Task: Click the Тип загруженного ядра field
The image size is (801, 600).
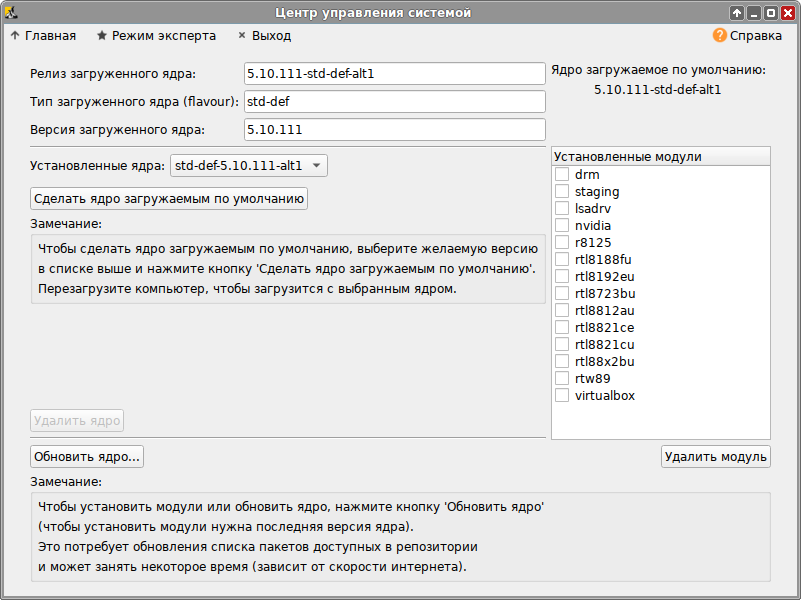Action: (x=394, y=102)
